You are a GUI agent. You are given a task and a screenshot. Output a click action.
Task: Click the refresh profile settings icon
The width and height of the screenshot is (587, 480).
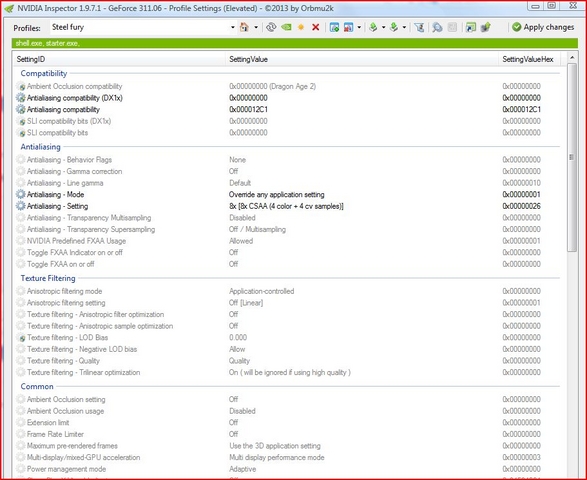point(271,27)
